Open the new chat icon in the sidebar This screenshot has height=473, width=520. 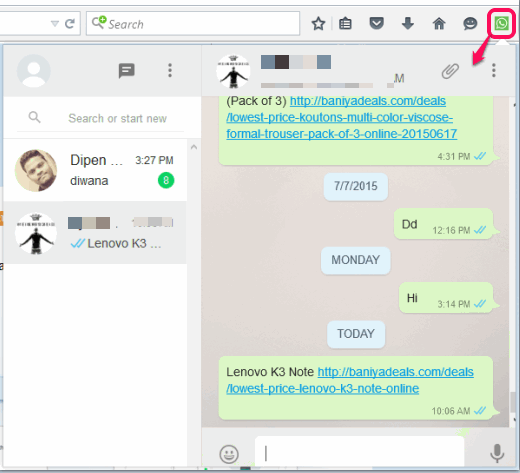[127, 71]
